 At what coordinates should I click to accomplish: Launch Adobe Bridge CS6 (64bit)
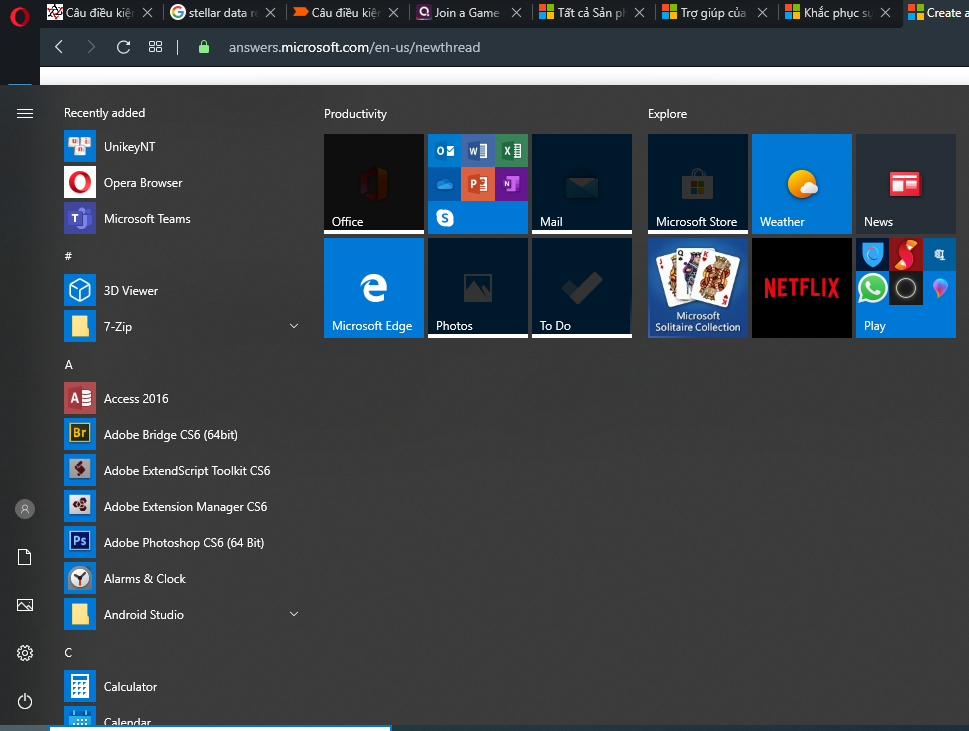point(182,434)
